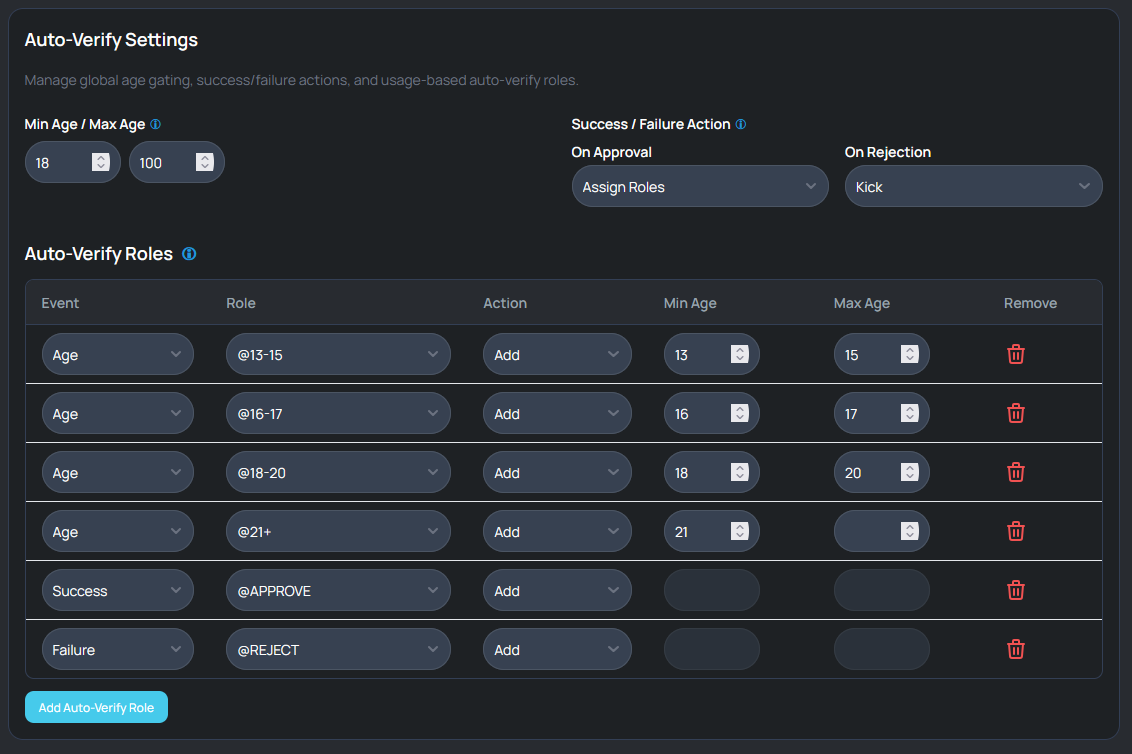Click Add Auto-Verify Role button

(x=96, y=707)
